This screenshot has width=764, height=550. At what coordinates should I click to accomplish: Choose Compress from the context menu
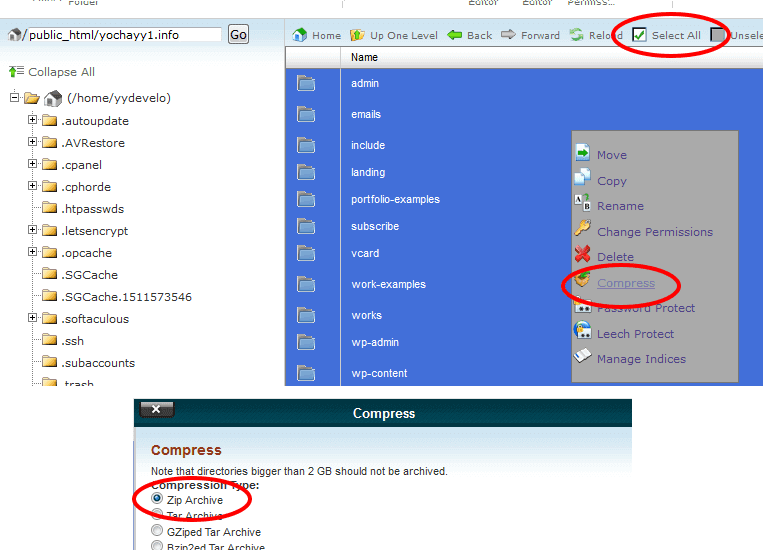[x=626, y=283]
